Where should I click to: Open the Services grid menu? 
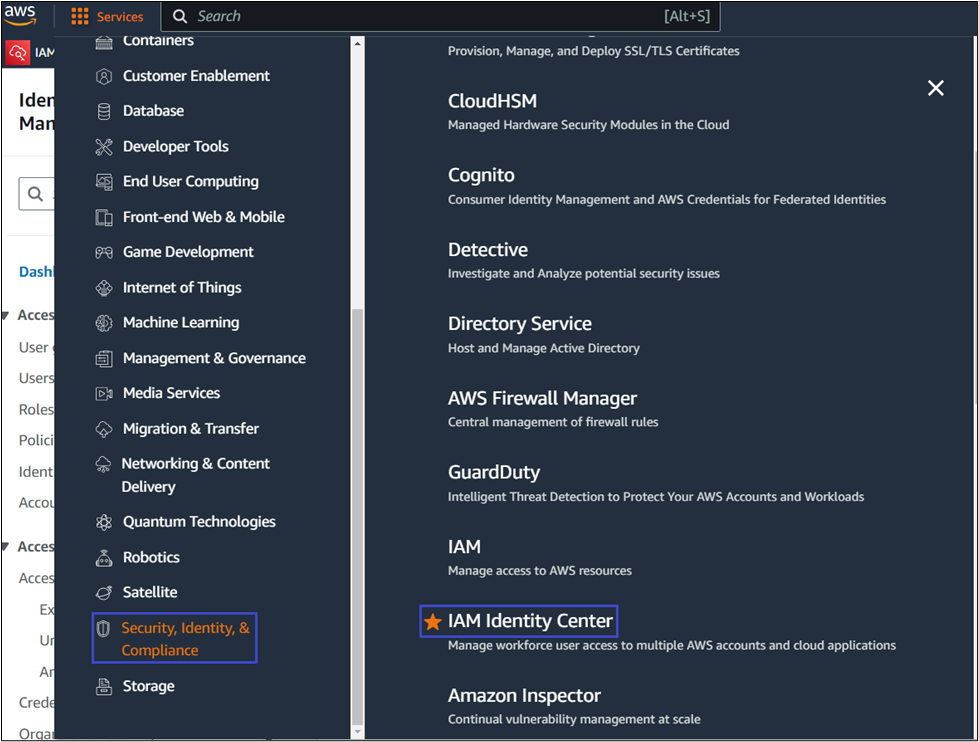click(107, 15)
